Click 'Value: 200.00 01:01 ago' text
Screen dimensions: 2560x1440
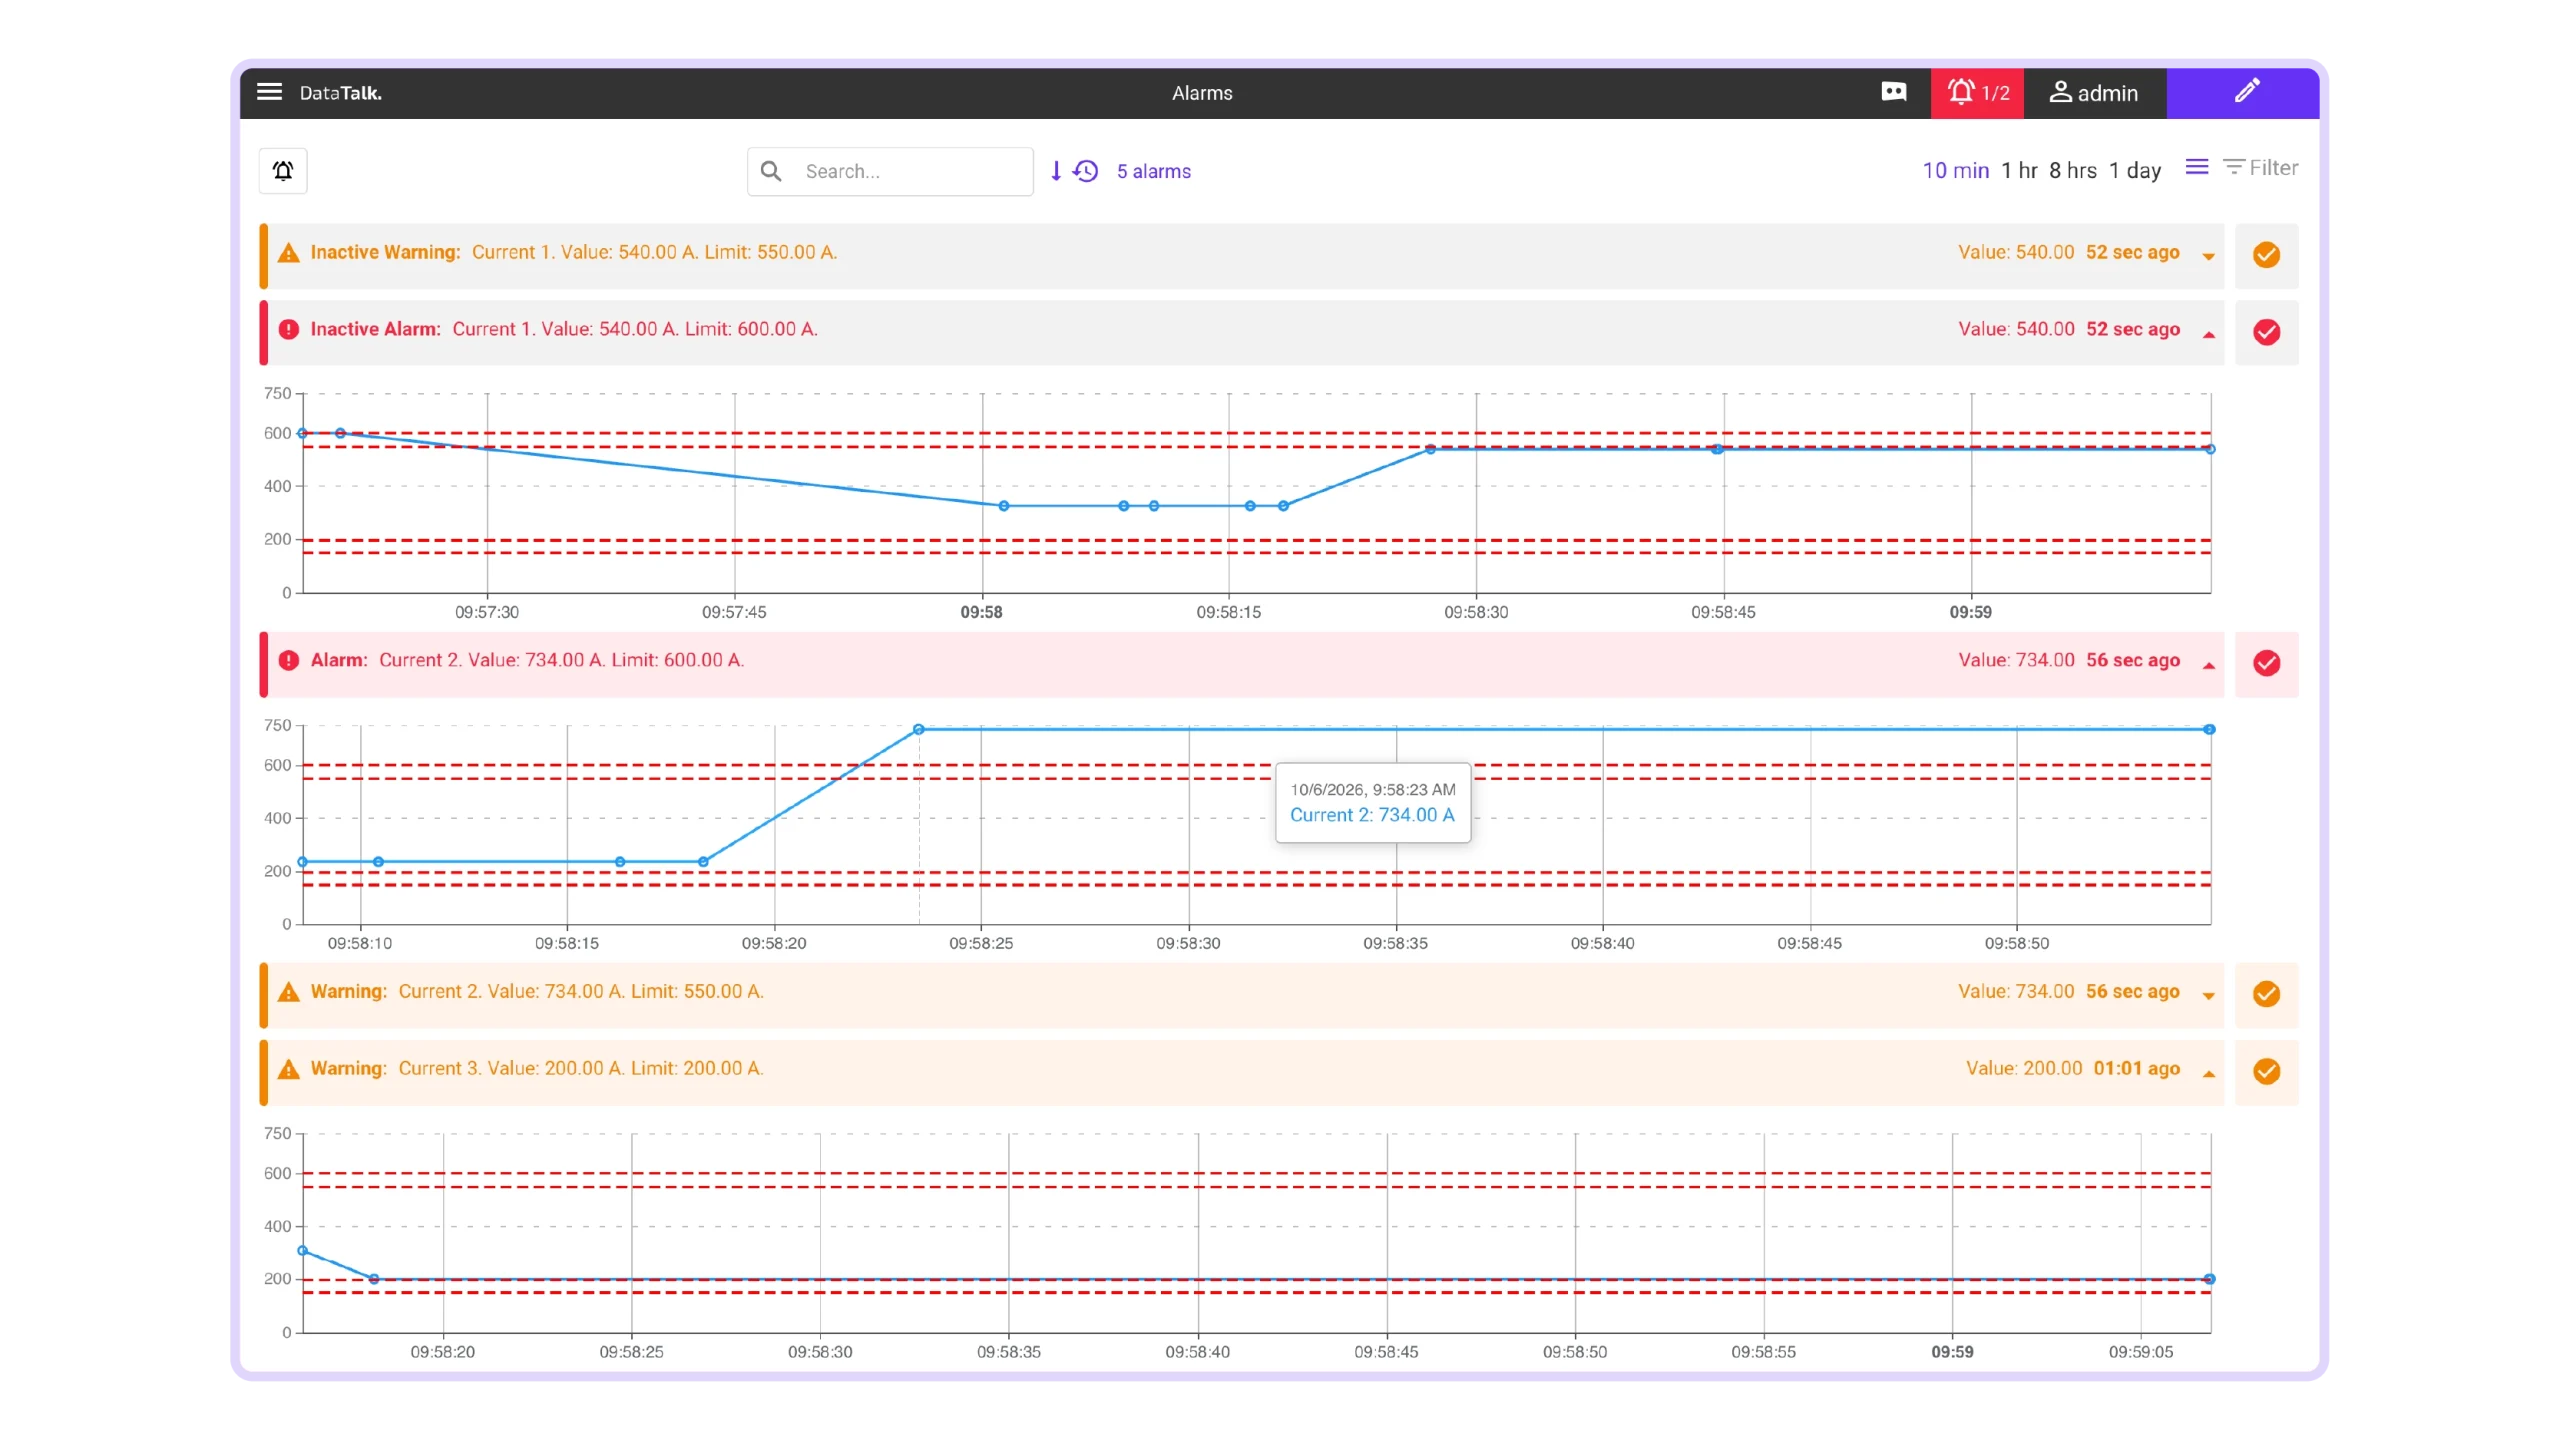coord(2073,1068)
